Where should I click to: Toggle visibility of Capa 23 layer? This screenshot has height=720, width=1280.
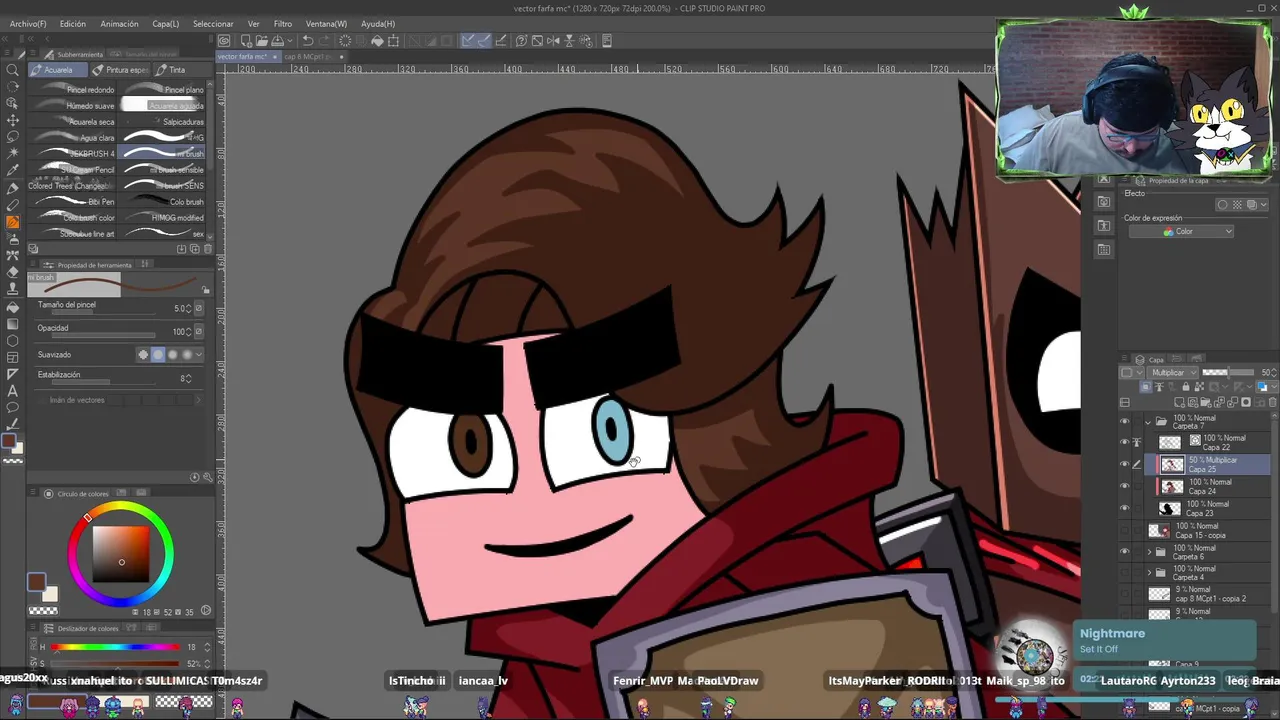(1124, 508)
